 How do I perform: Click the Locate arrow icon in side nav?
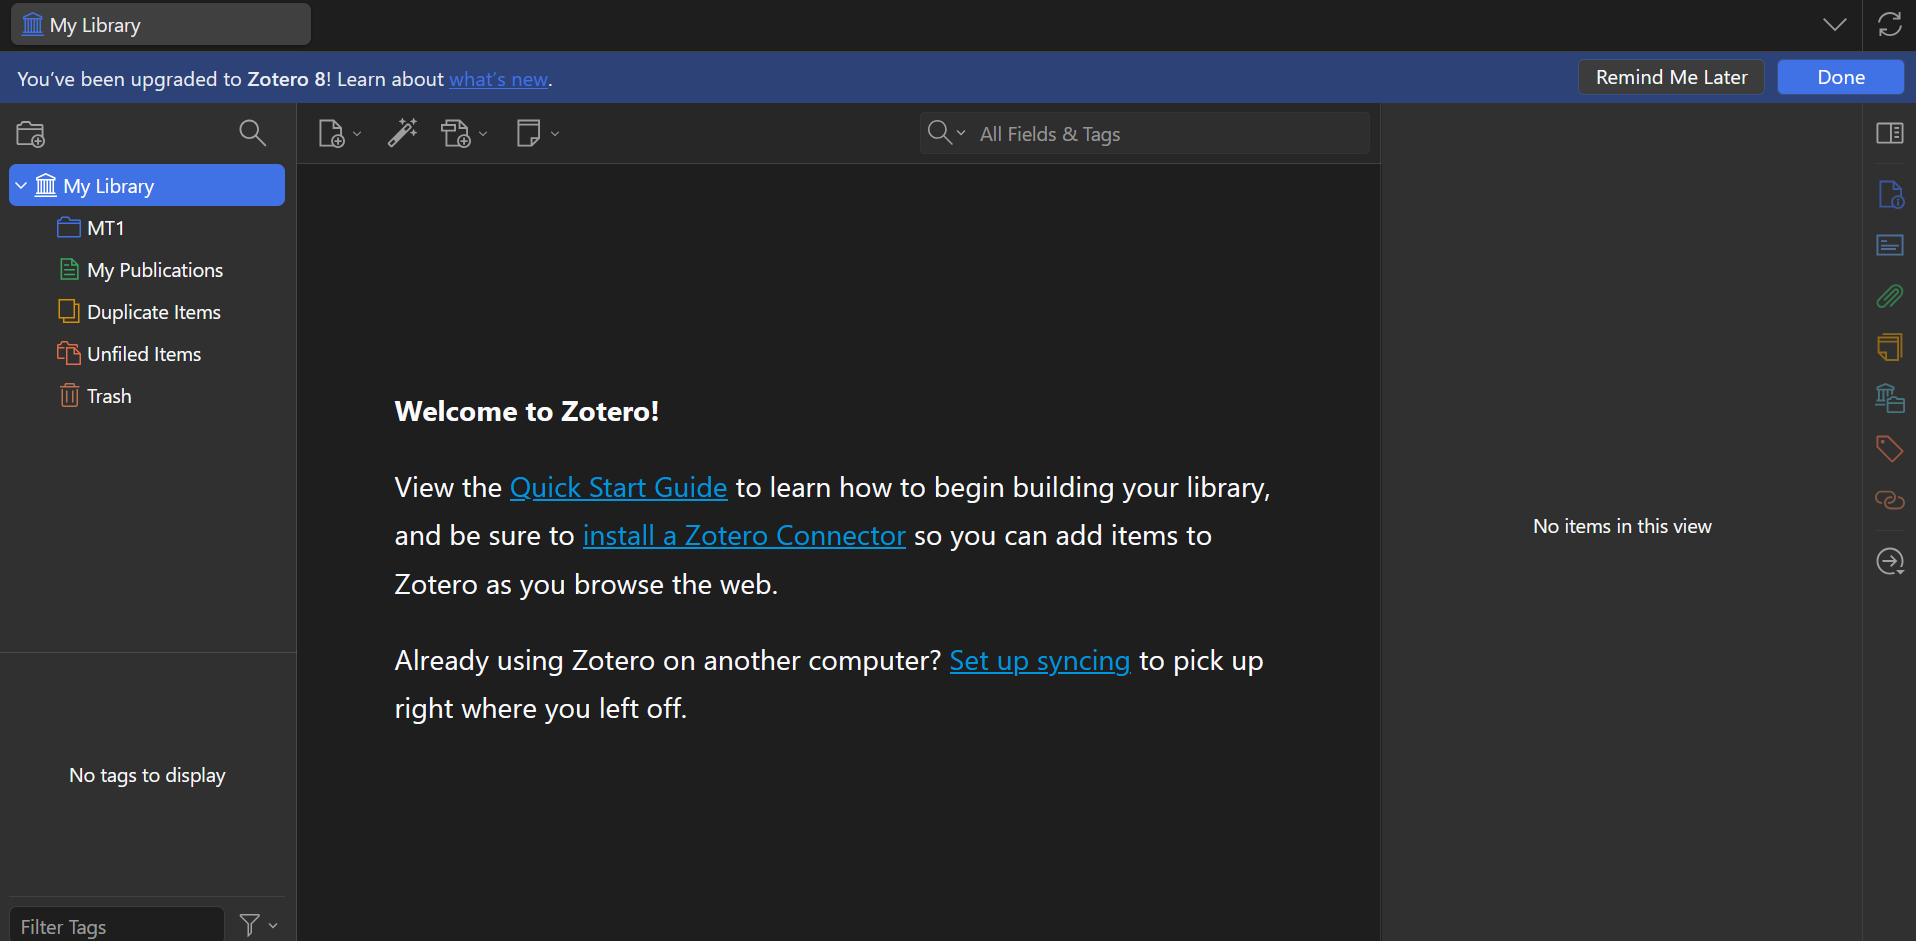[x=1890, y=561]
